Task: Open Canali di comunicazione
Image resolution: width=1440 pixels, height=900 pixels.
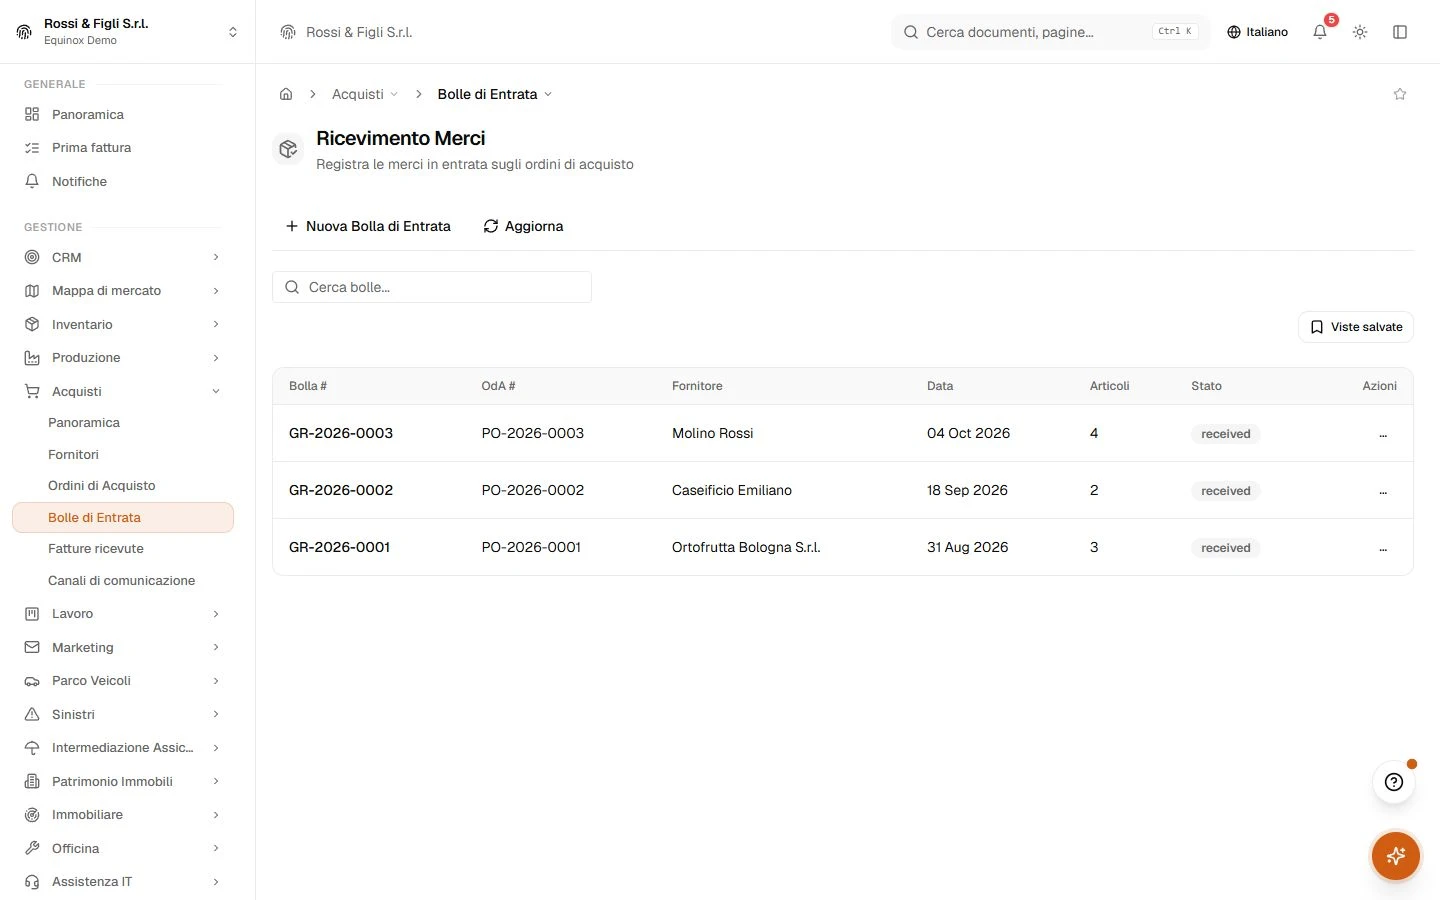Action: (122, 580)
